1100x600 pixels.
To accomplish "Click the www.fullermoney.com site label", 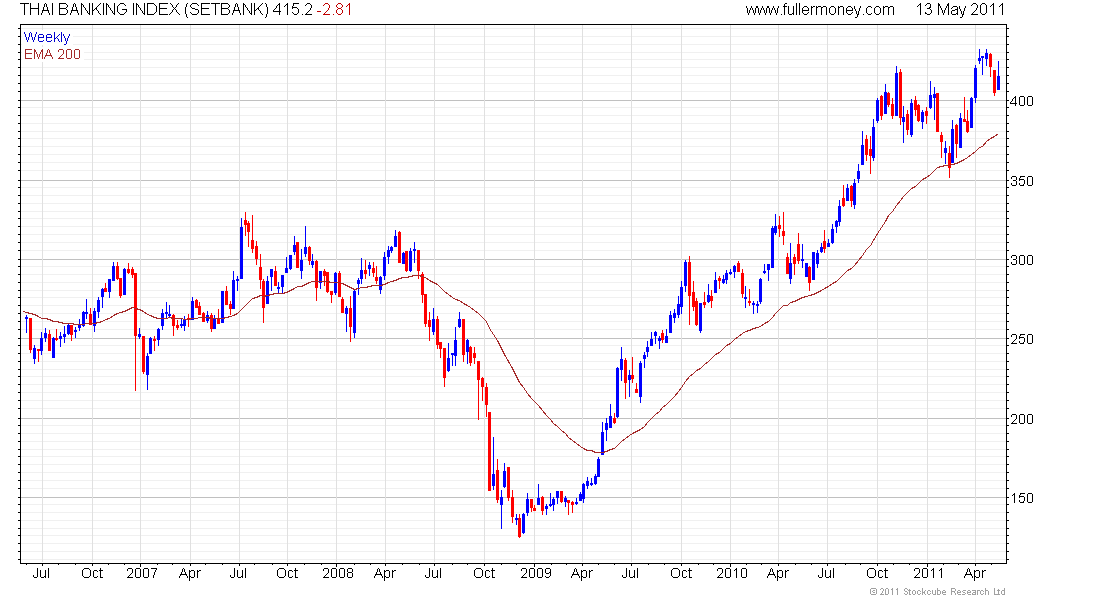I will point(819,10).
